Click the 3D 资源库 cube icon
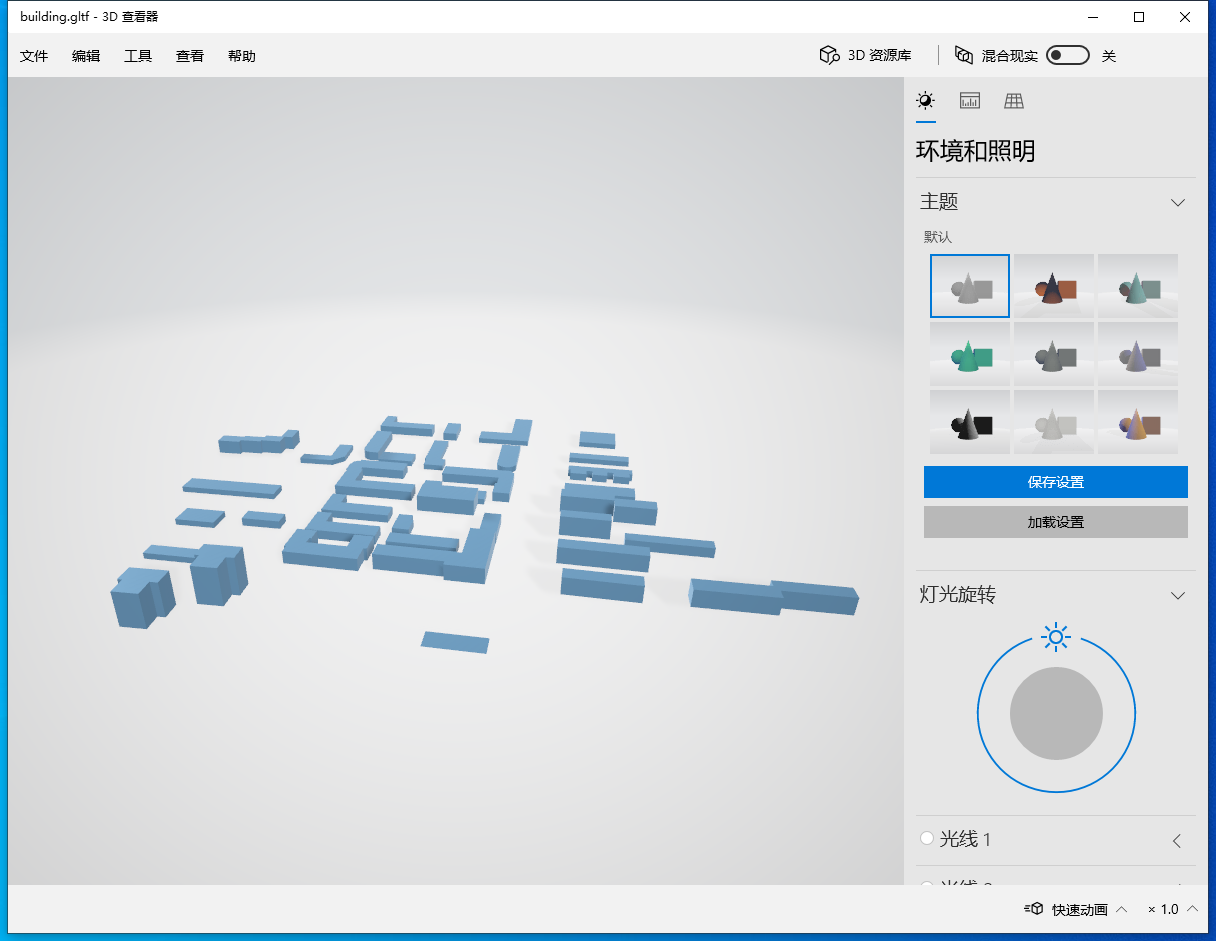The image size is (1216, 941). (830, 55)
